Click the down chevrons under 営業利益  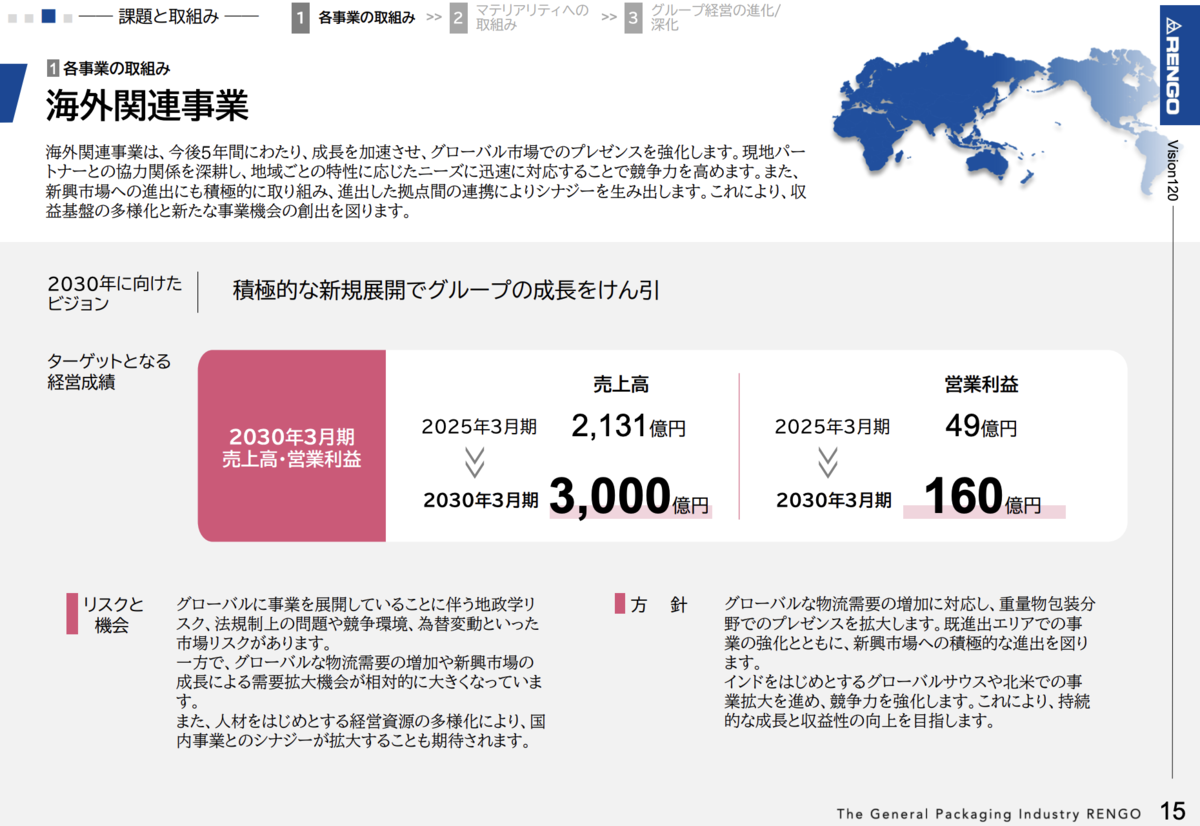828,463
